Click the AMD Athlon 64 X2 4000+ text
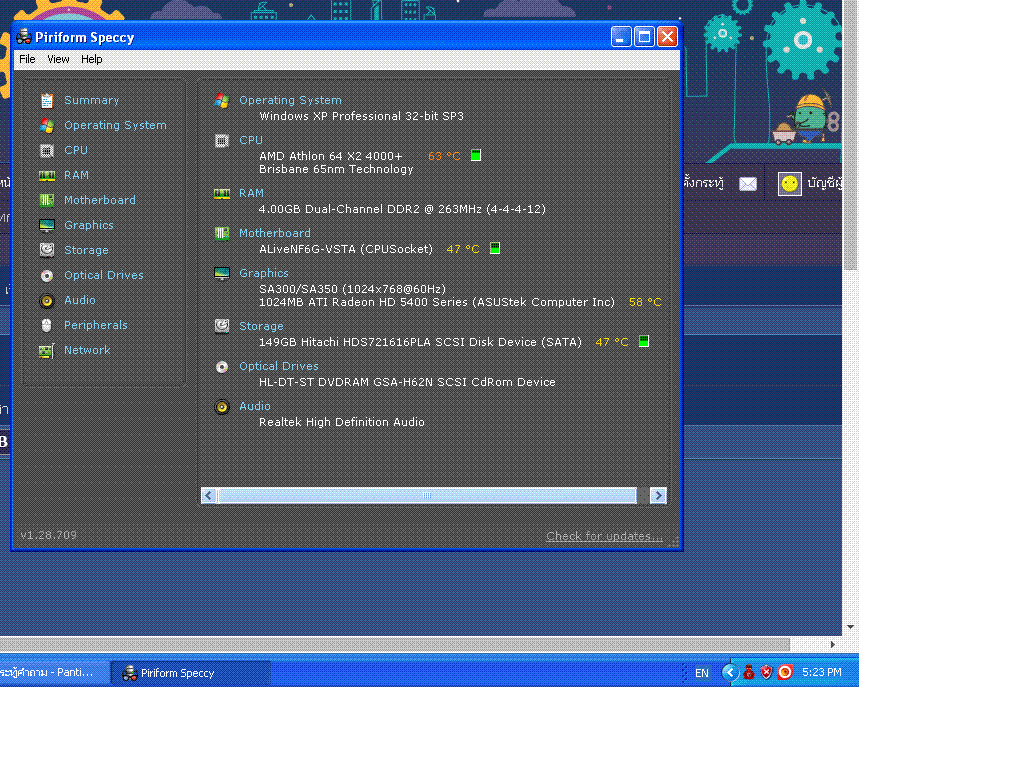 click(330, 156)
